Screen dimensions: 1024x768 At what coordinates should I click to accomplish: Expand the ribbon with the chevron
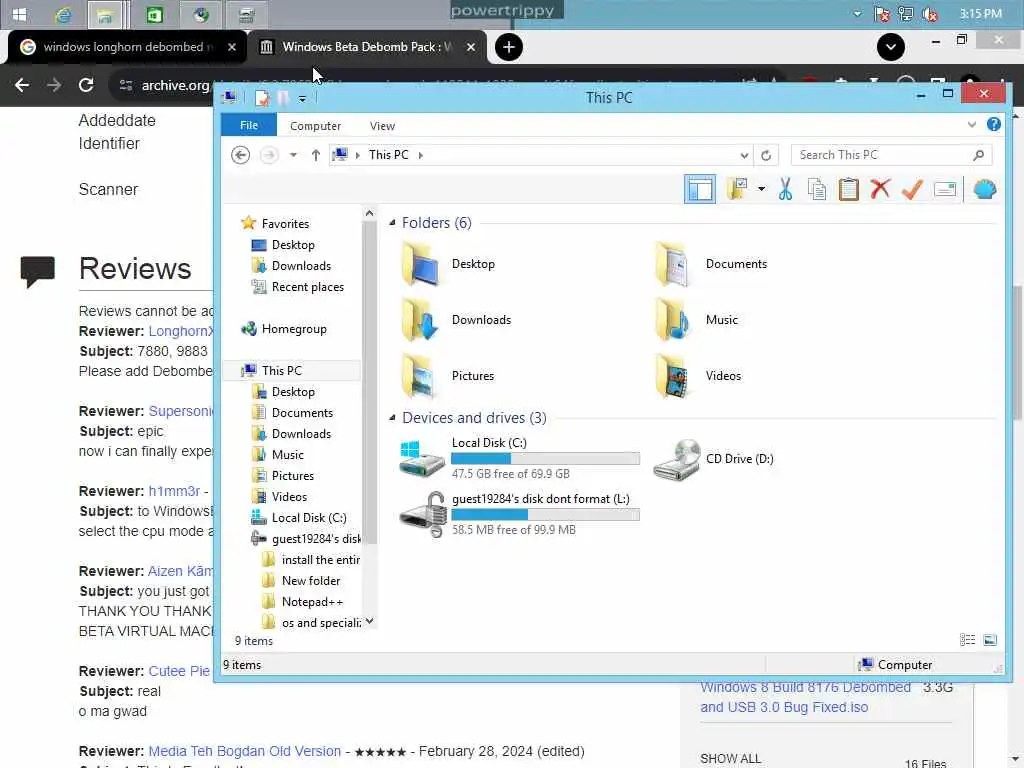pos(972,125)
